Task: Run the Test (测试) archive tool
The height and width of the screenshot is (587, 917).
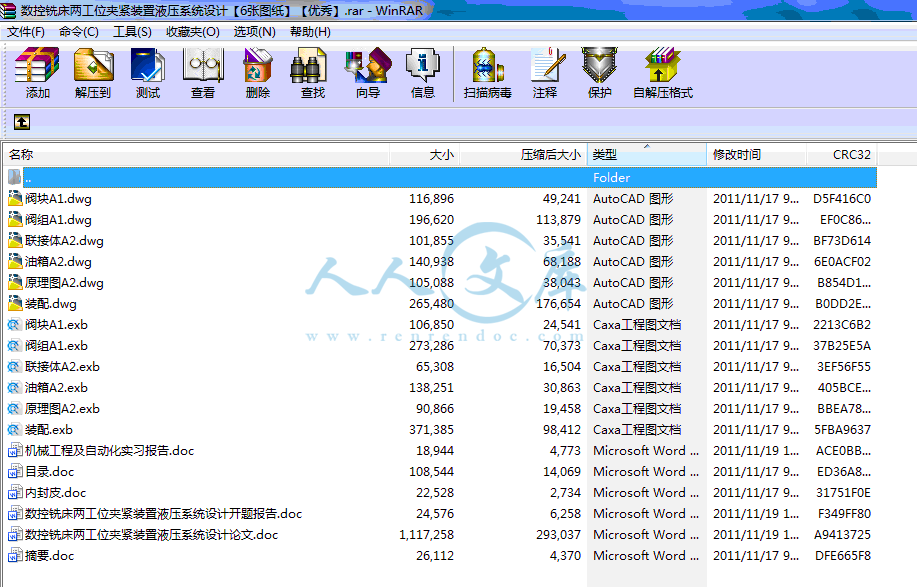Action: point(148,64)
